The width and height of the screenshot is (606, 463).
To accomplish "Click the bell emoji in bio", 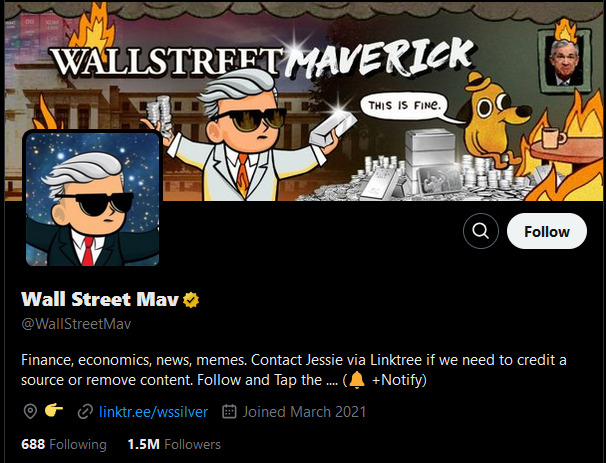I will pos(357,380).
